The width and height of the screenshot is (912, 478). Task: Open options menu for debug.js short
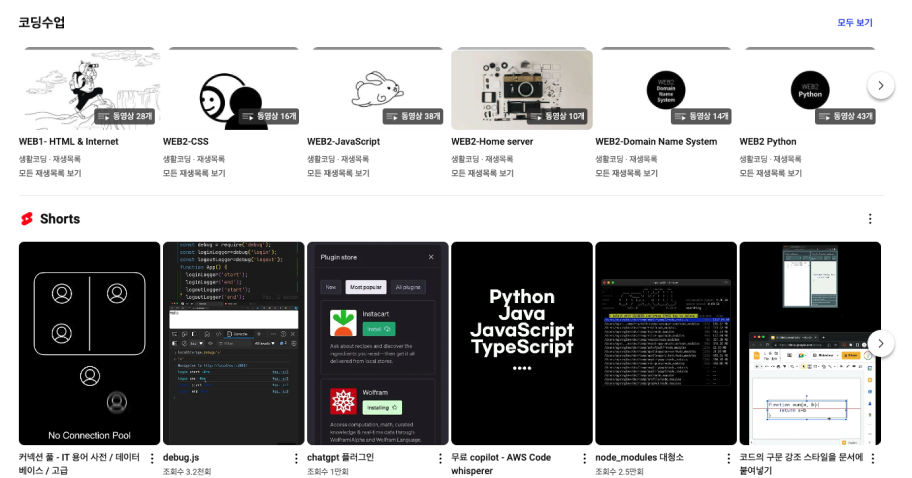coord(296,458)
